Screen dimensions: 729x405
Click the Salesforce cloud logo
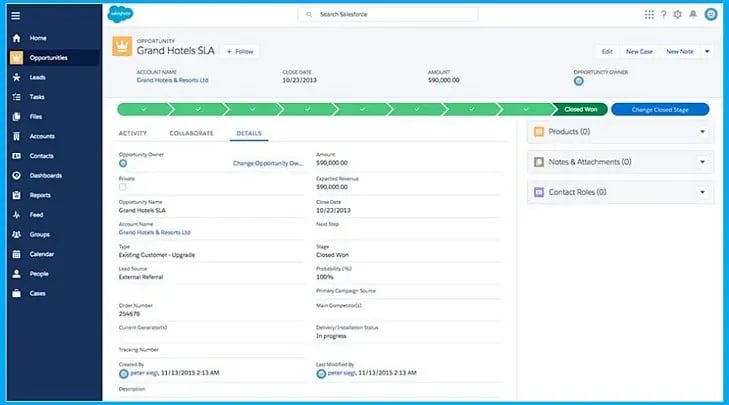pyautogui.click(x=120, y=14)
